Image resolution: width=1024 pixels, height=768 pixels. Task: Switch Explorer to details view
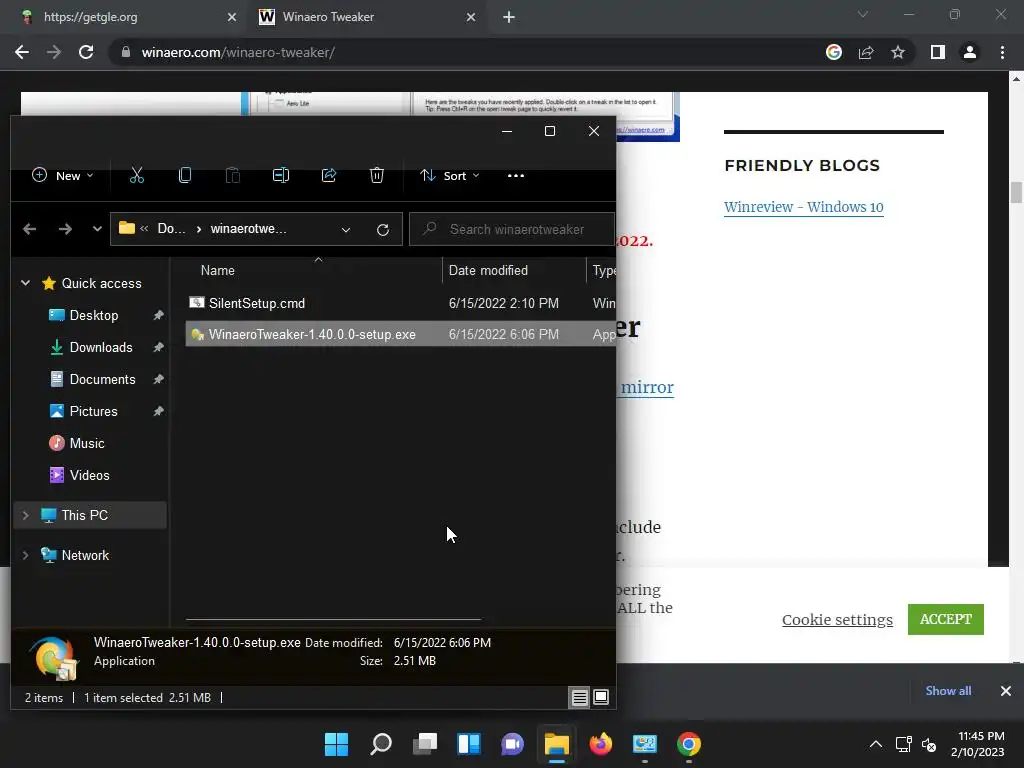tap(579, 697)
